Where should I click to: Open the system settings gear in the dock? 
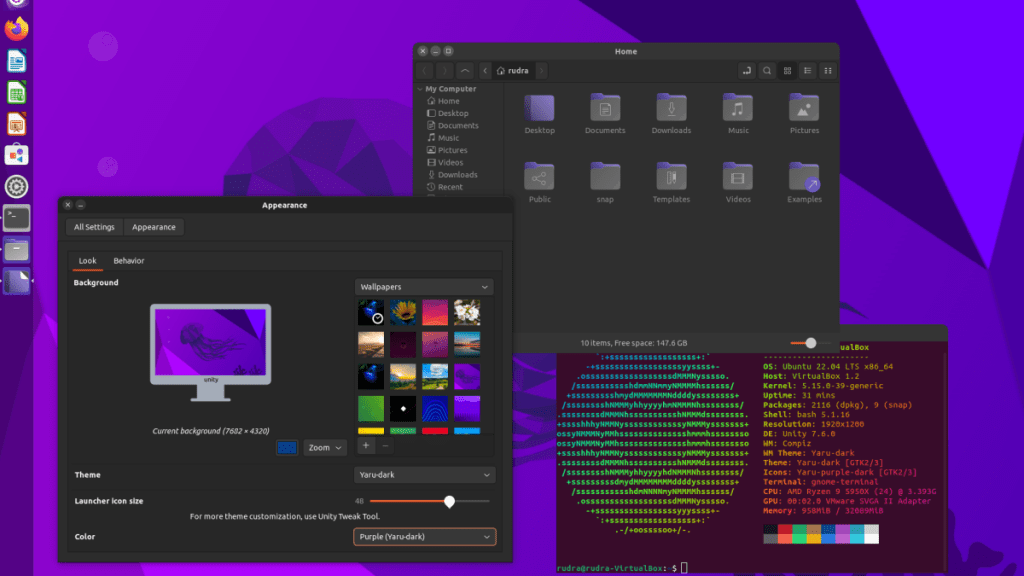coord(16,186)
